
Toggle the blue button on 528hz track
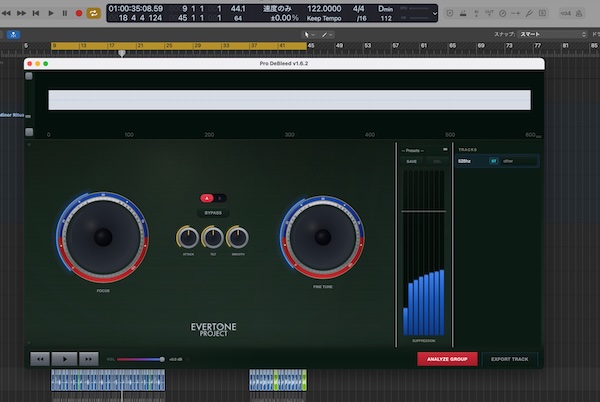(x=494, y=161)
